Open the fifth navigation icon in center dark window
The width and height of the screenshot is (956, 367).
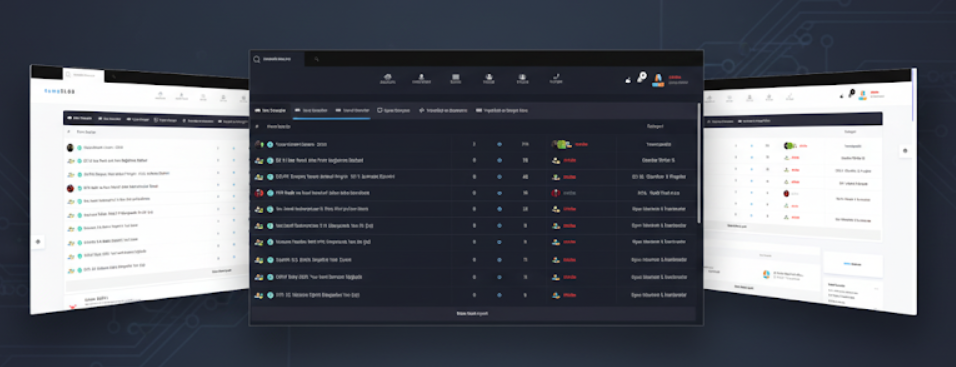523,79
